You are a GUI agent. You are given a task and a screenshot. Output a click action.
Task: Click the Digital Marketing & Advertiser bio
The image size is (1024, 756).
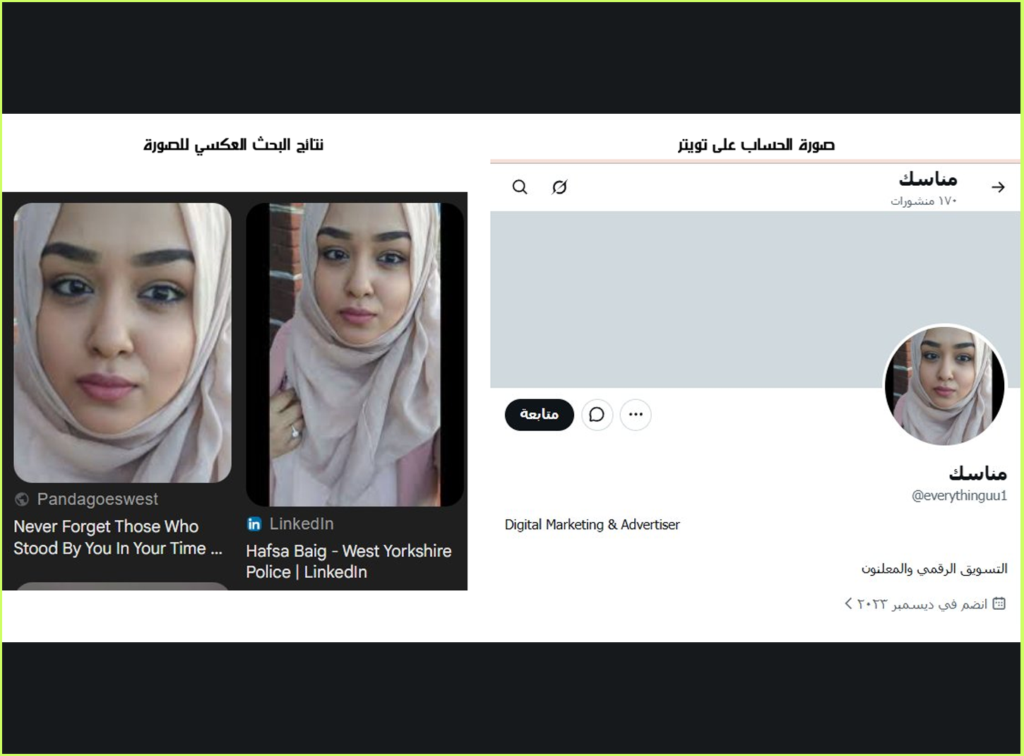592,525
